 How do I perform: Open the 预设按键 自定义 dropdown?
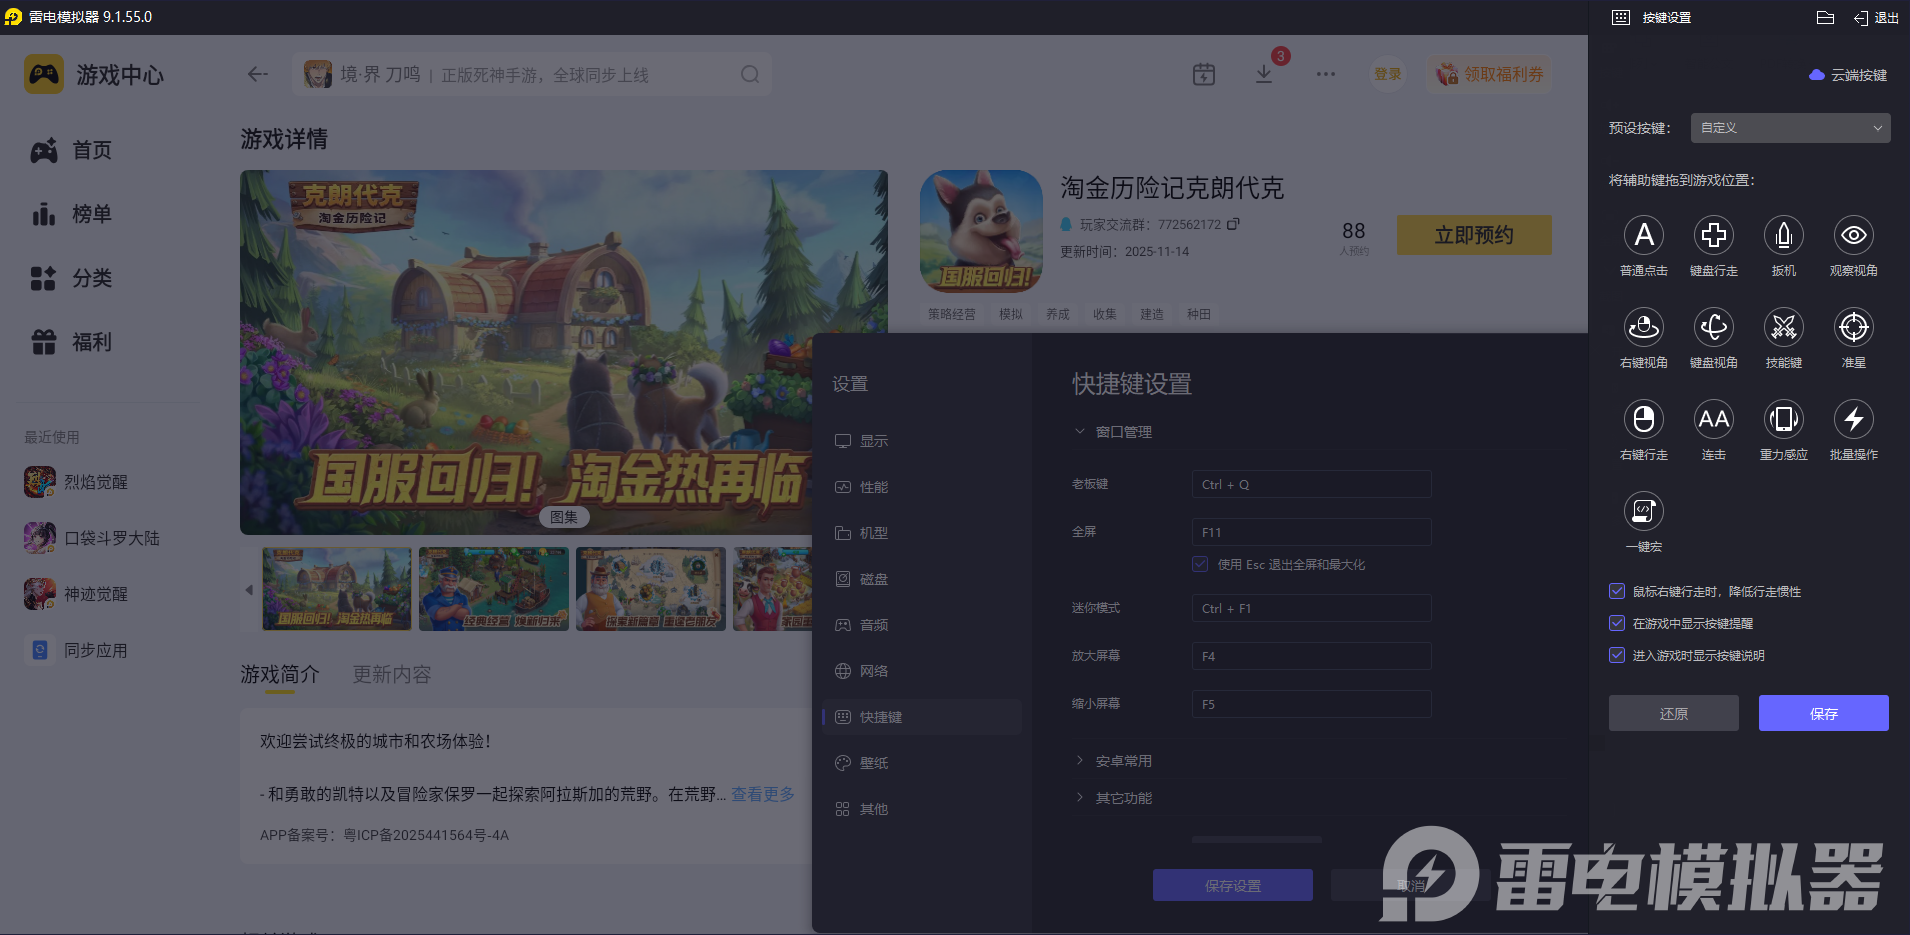[1788, 128]
